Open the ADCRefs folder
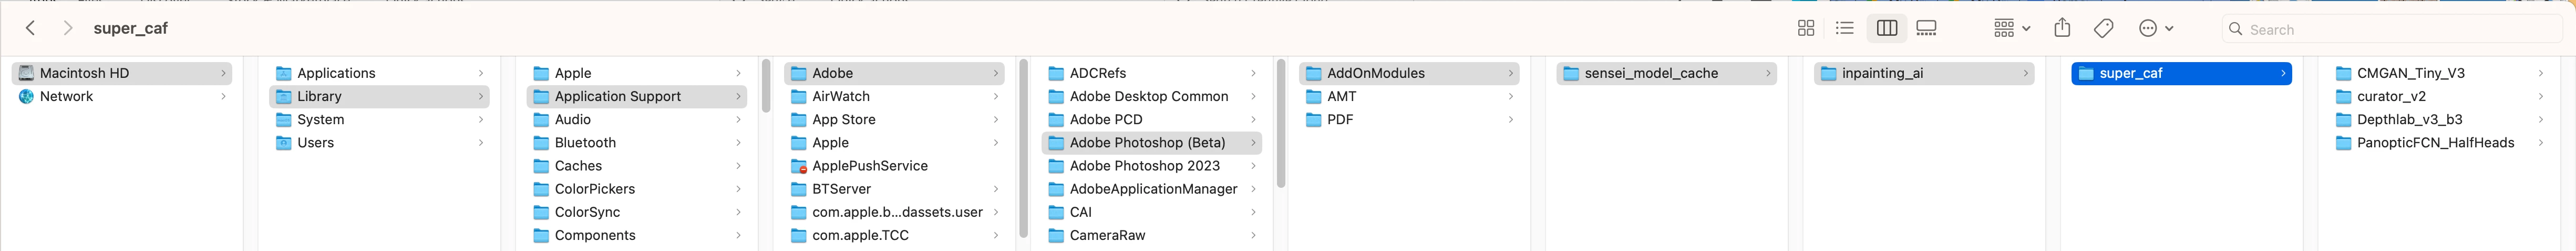This screenshot has width=2576, height=251. click(x=1152, y=73)
